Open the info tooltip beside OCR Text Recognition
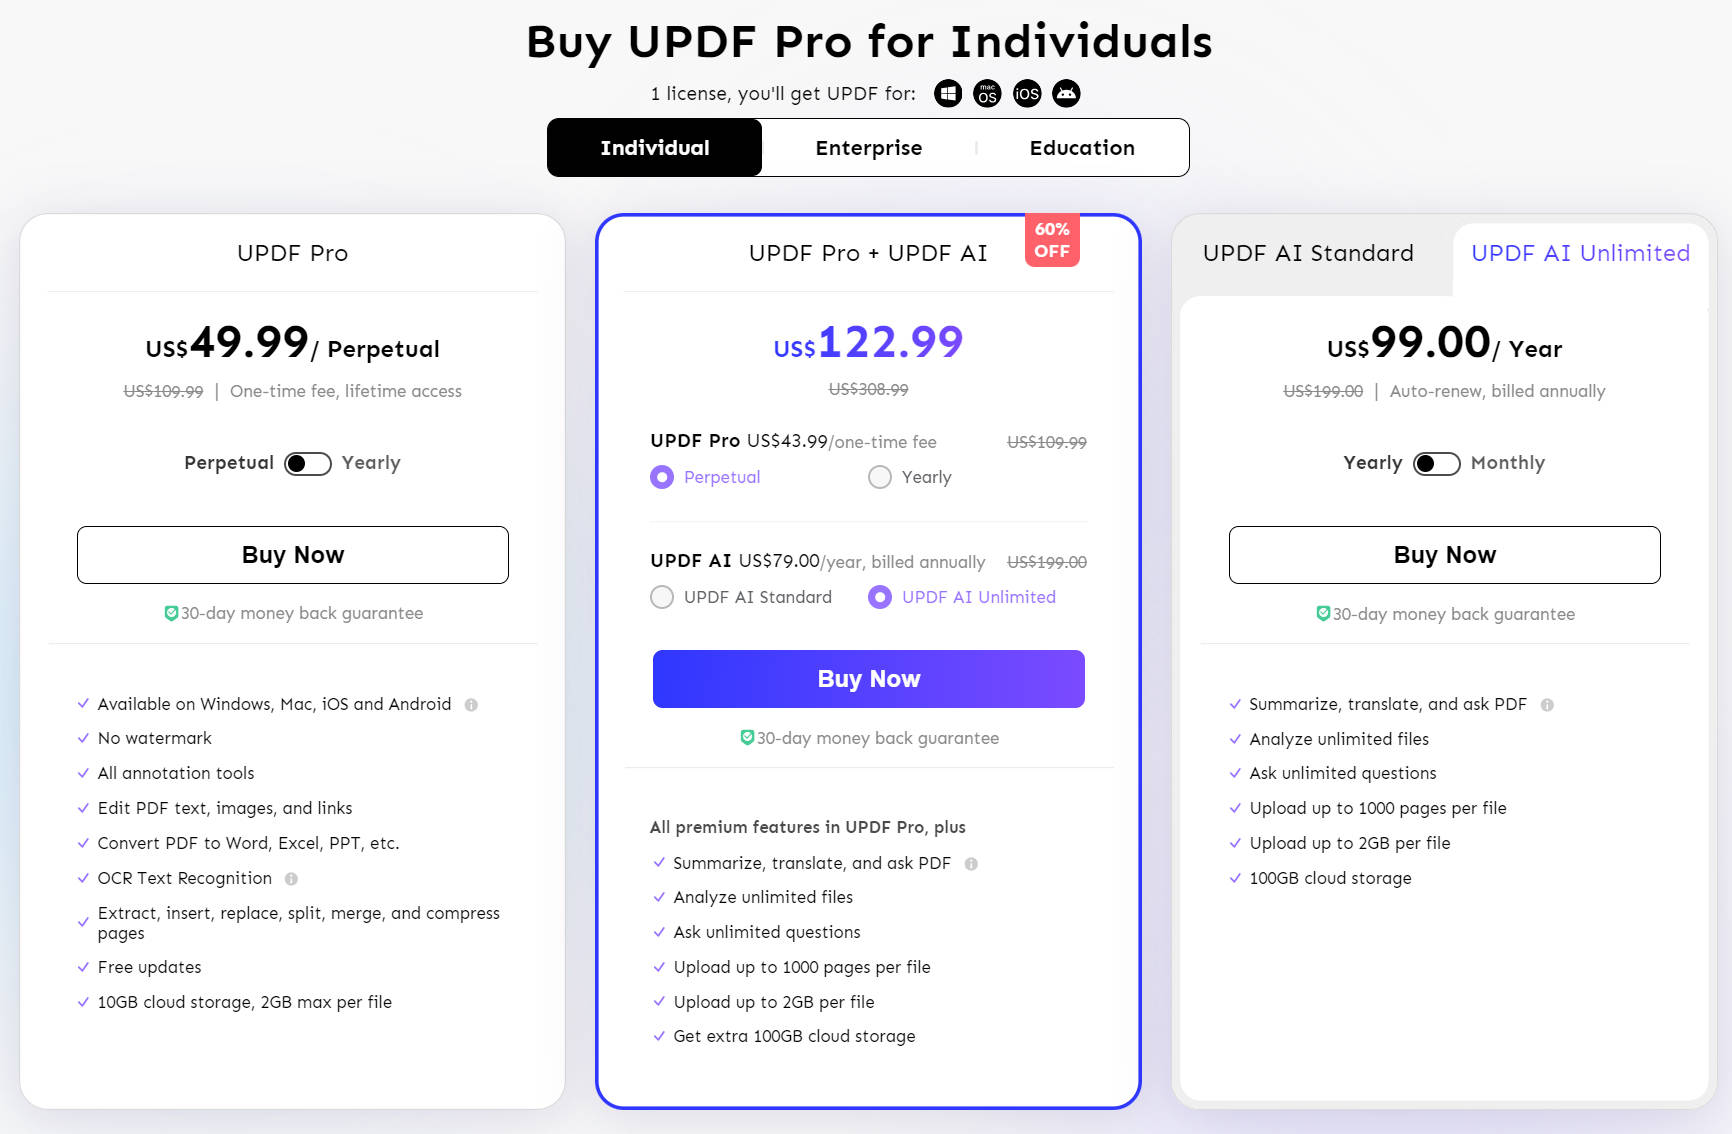 click(290, 878)
